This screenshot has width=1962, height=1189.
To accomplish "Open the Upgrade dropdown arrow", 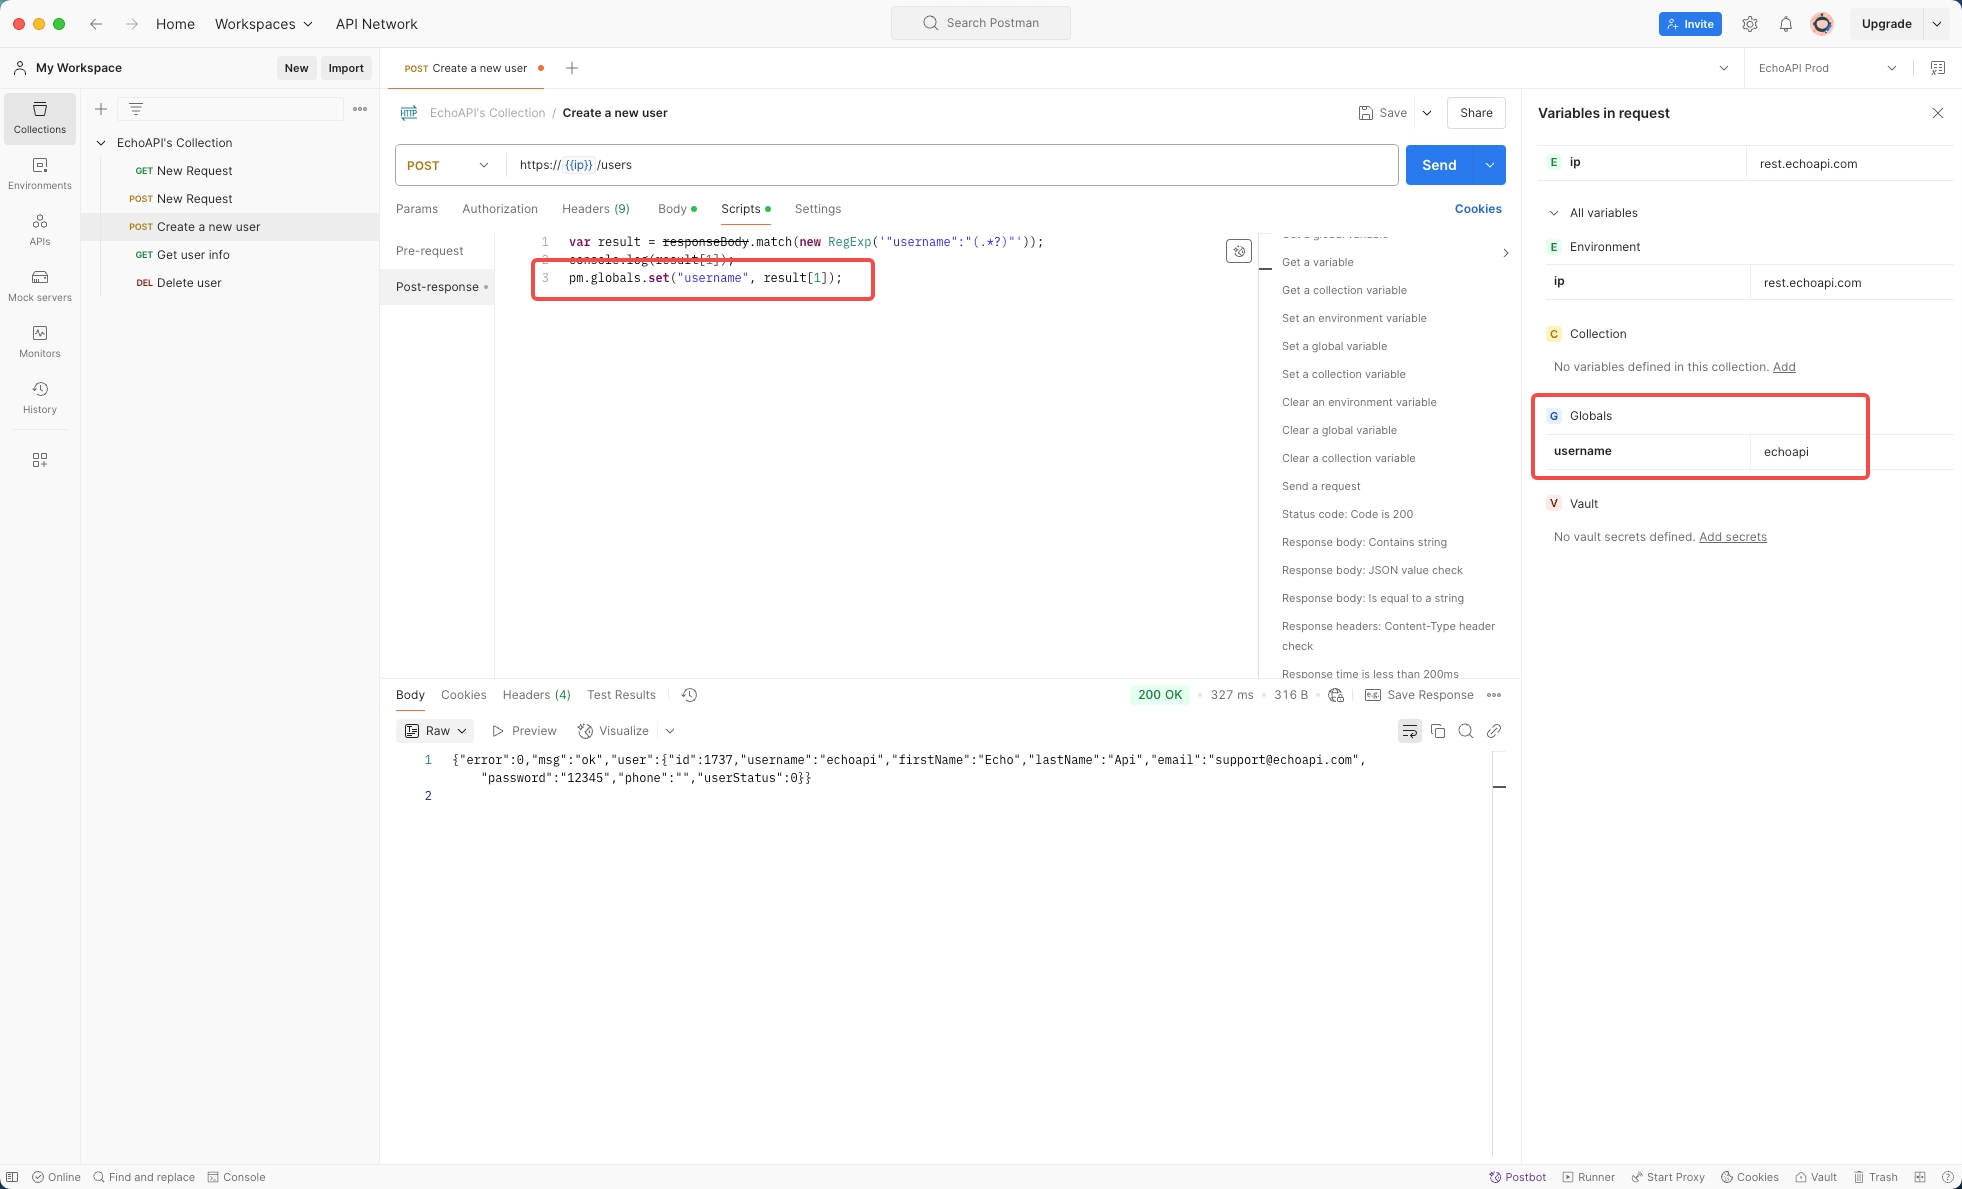I will coord(1937,24).
